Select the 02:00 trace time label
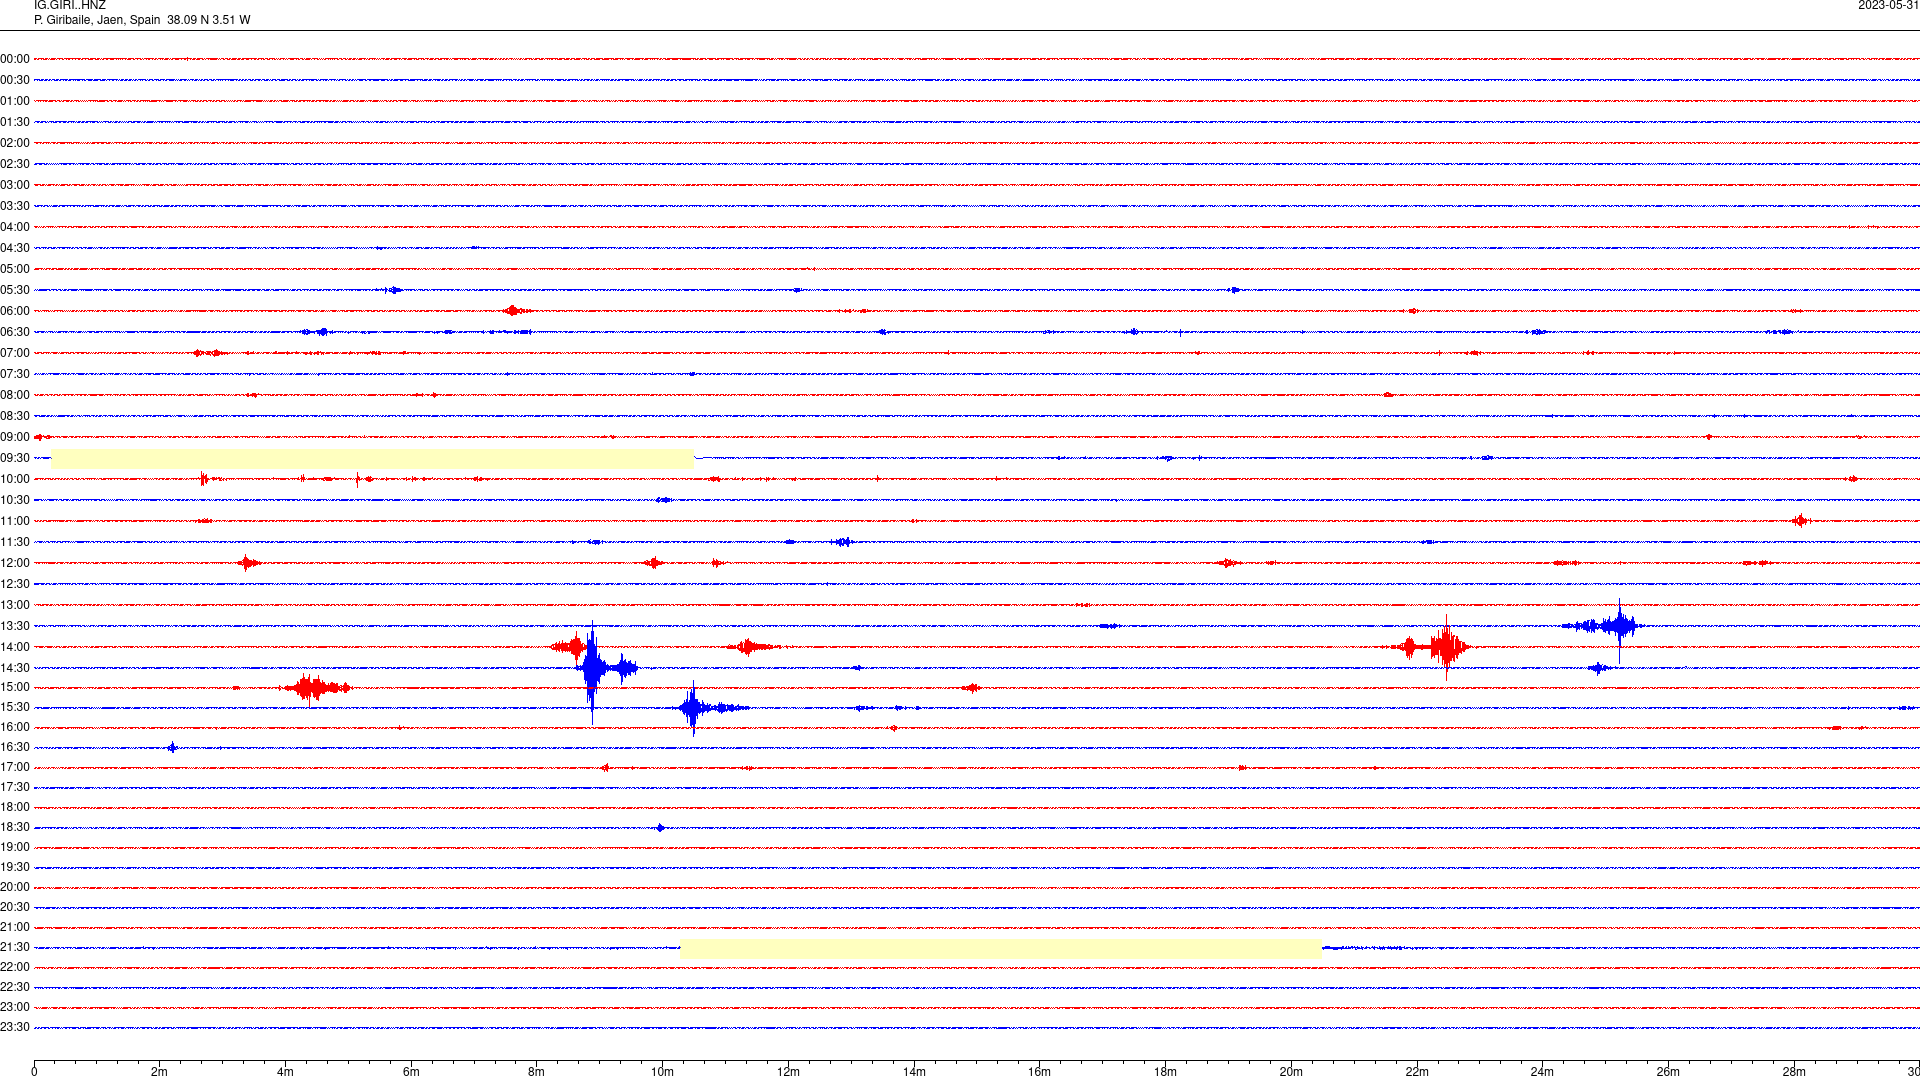 click(x=15, y=143)
